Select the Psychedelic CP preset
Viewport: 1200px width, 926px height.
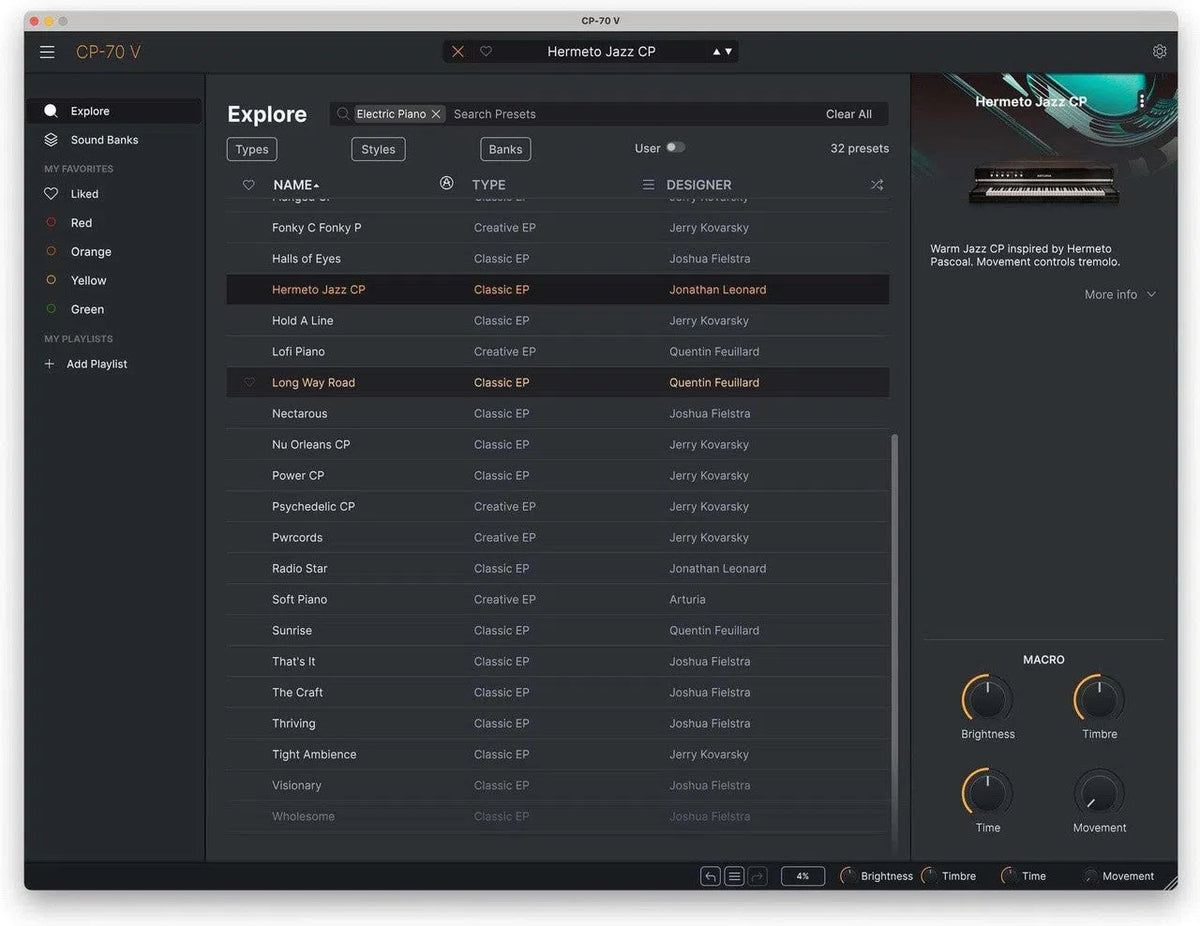[313, 507]
